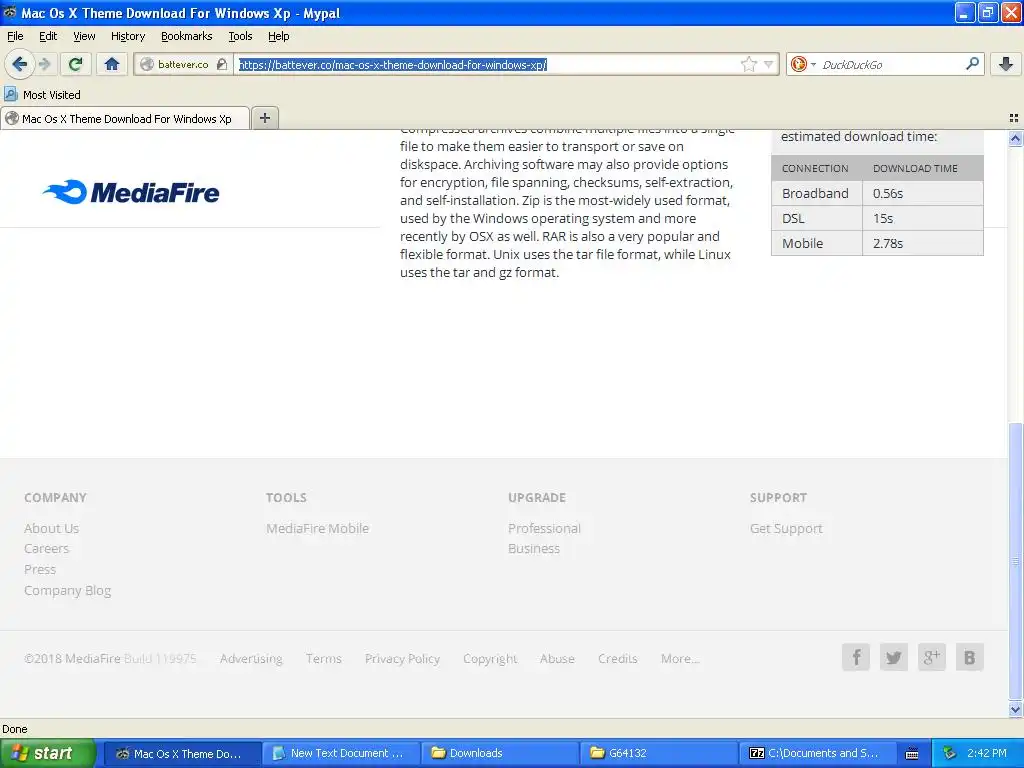Click the MediaFire logo
This screenshot has height=768, width=1024.
tap(131, 192)
